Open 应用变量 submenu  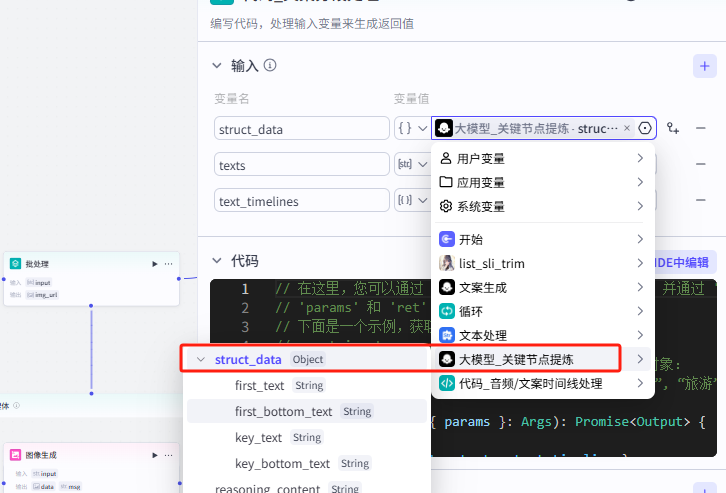coord(542,182)
